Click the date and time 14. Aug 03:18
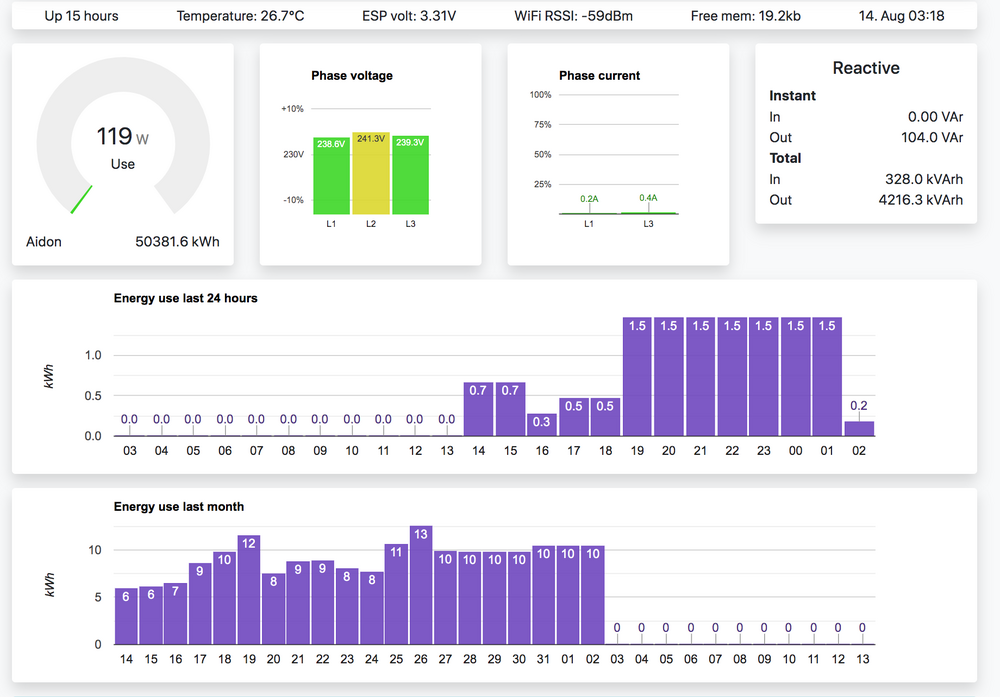 coord(904,17)
